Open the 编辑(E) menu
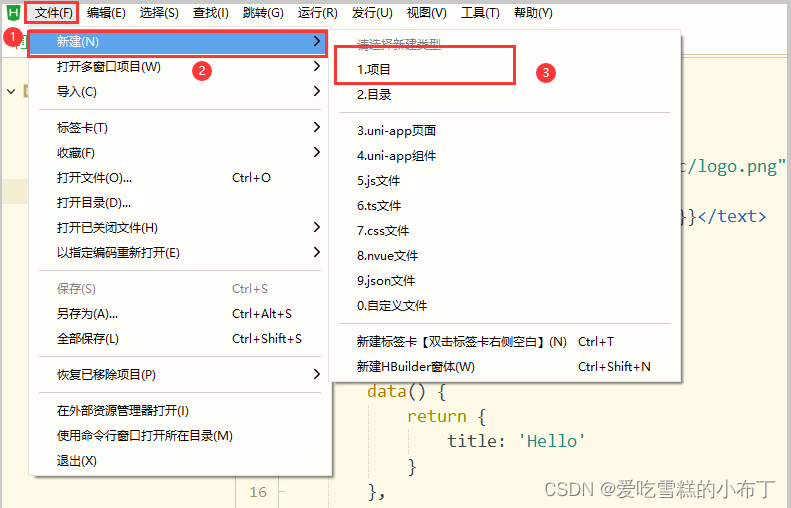This screenshot has height=508, width=791. pyautogui.click(x=106, y=13)
